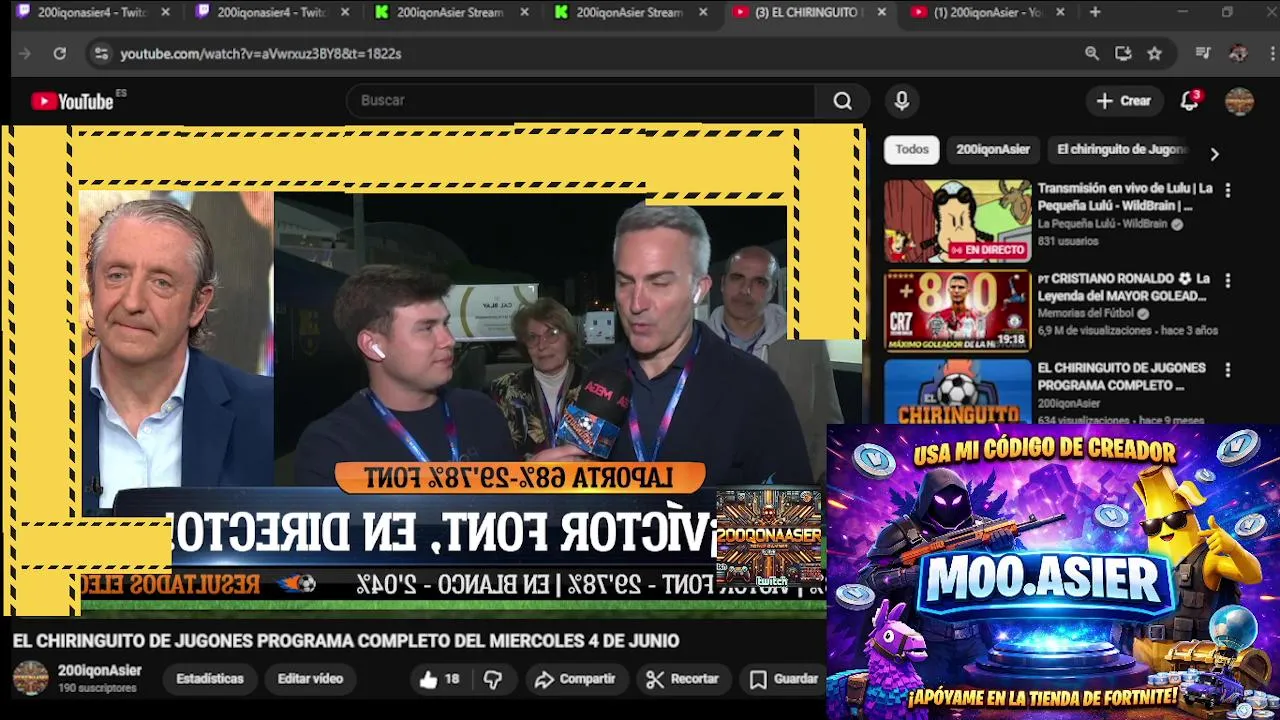1280x720 pixels.
Task: Close the second 200iqonAsier Stream Kick tab
Action: (703, 12)
